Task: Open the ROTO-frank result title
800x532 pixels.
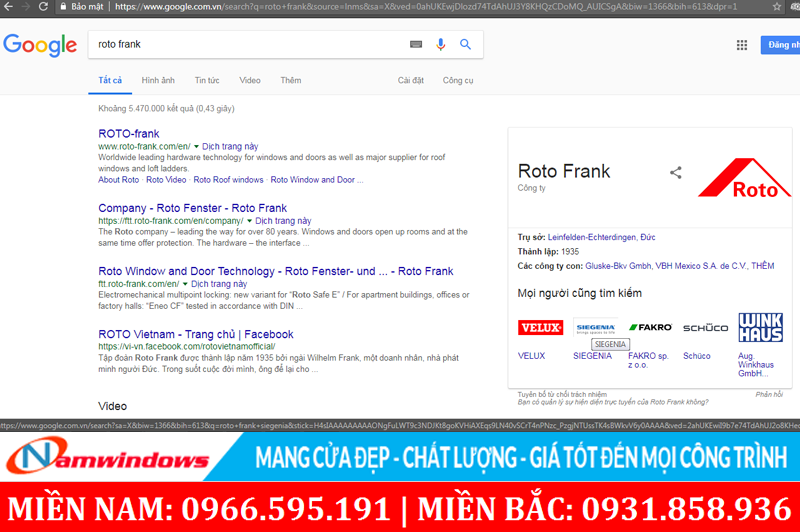Action: [x=129, y=134]
